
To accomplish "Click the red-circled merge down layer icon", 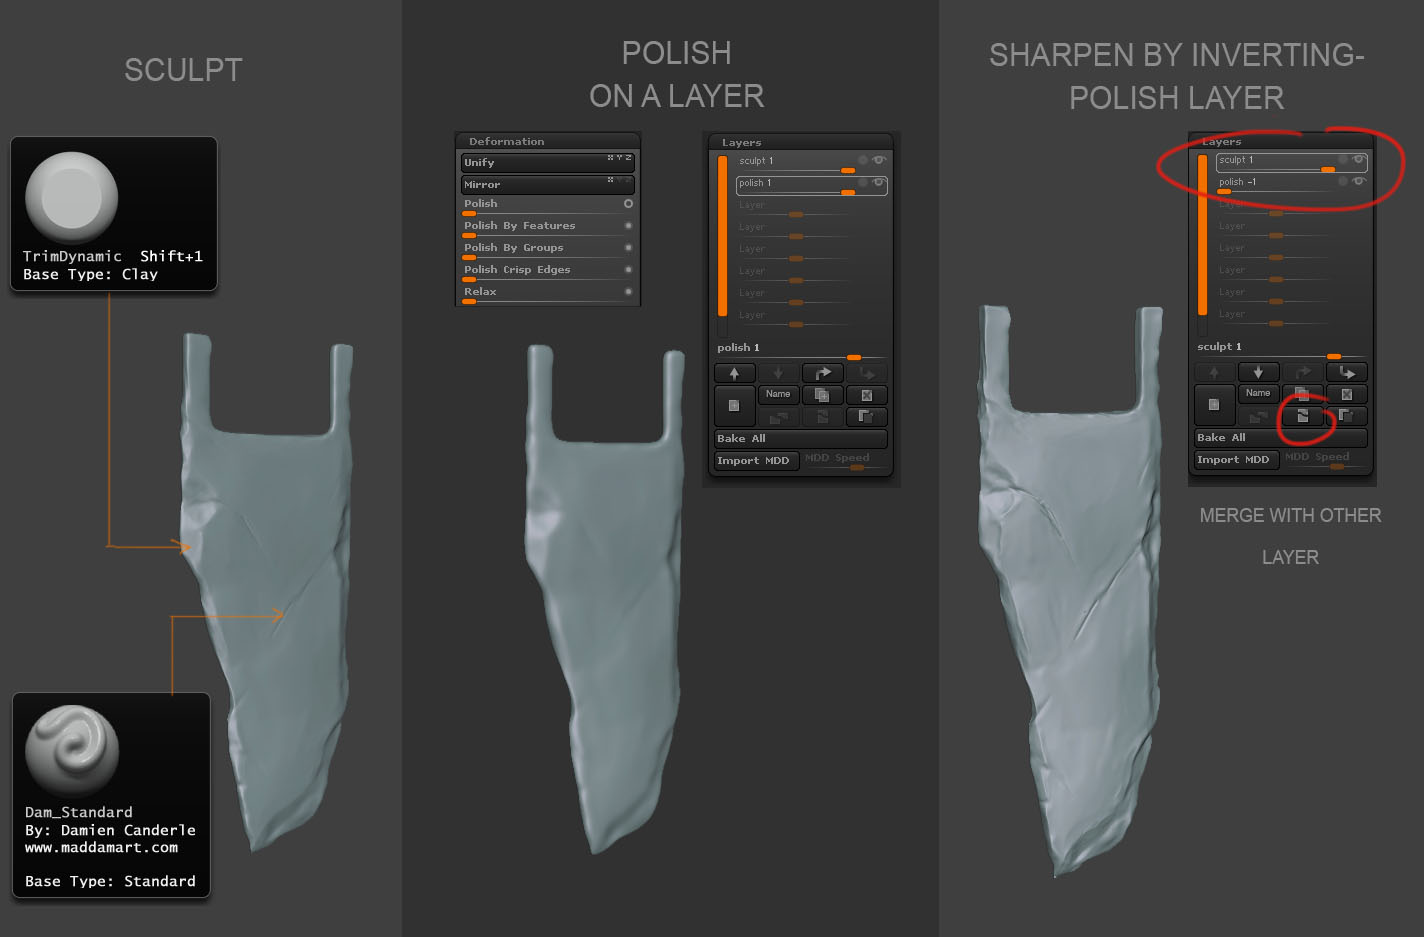I will pos(1302,416).
